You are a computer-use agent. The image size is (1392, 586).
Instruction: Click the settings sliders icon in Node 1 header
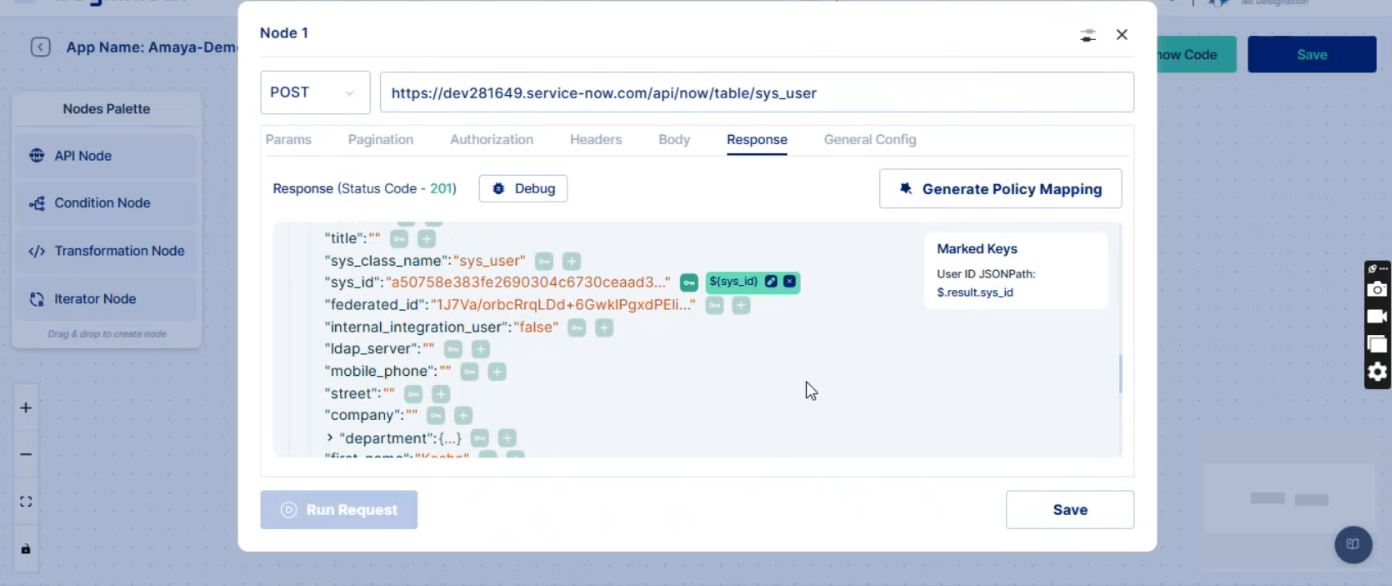[1088, 35]
